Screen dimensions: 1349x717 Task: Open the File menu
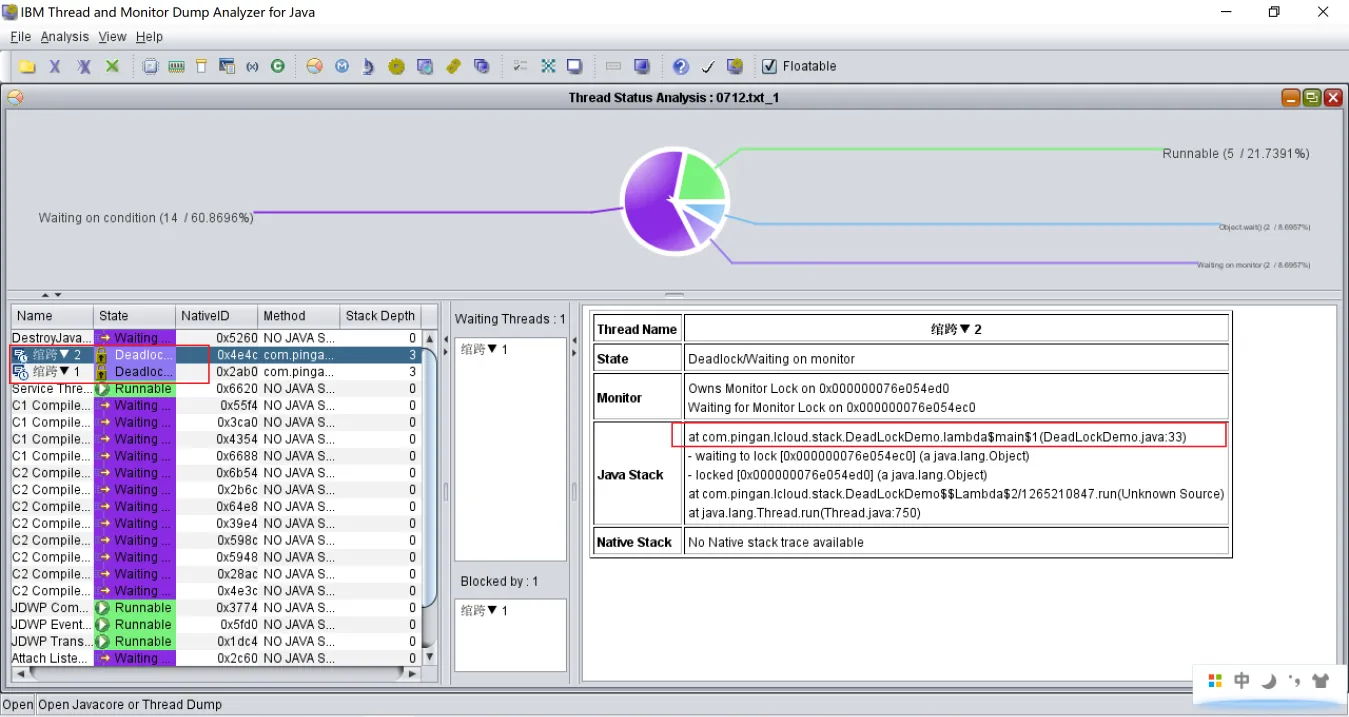coord(20,37)
